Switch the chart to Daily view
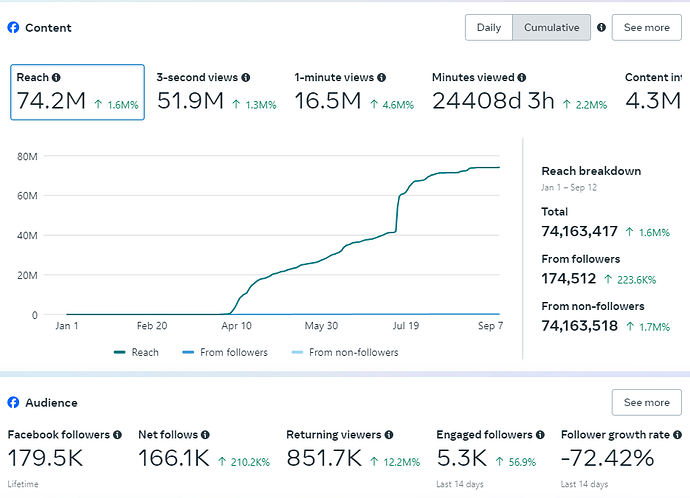The image size is (690, 498). [x=488, y=28]
